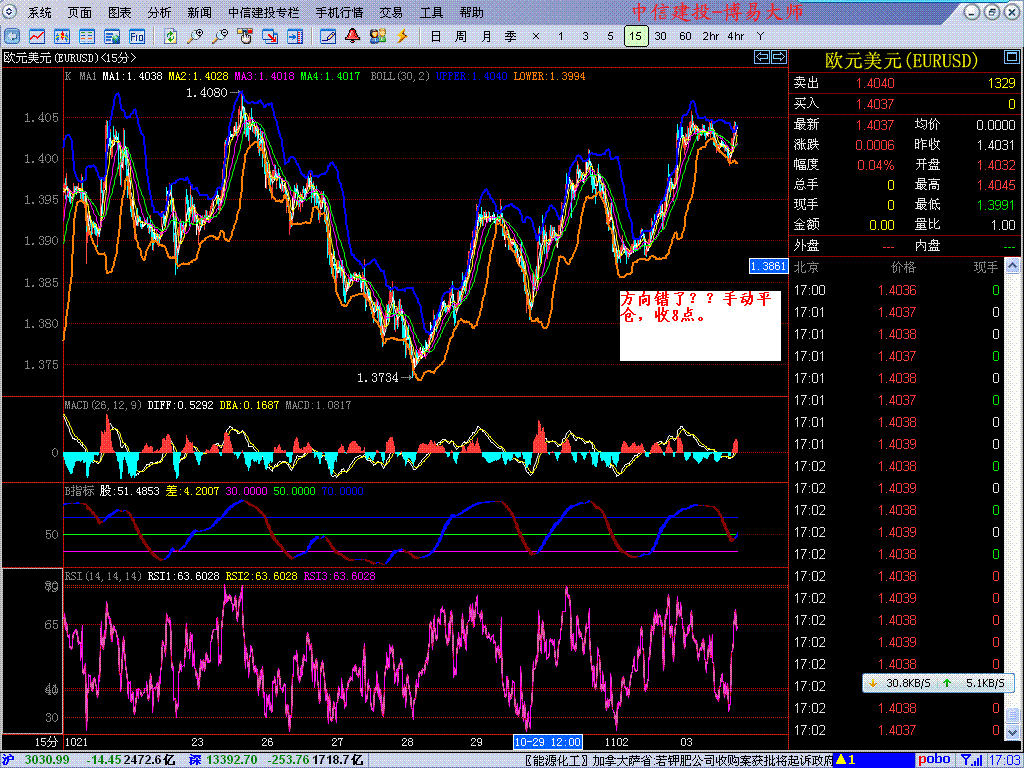1024x768 pixels.
Task: Select the 1 minute period
Action: tap(560, 36)
